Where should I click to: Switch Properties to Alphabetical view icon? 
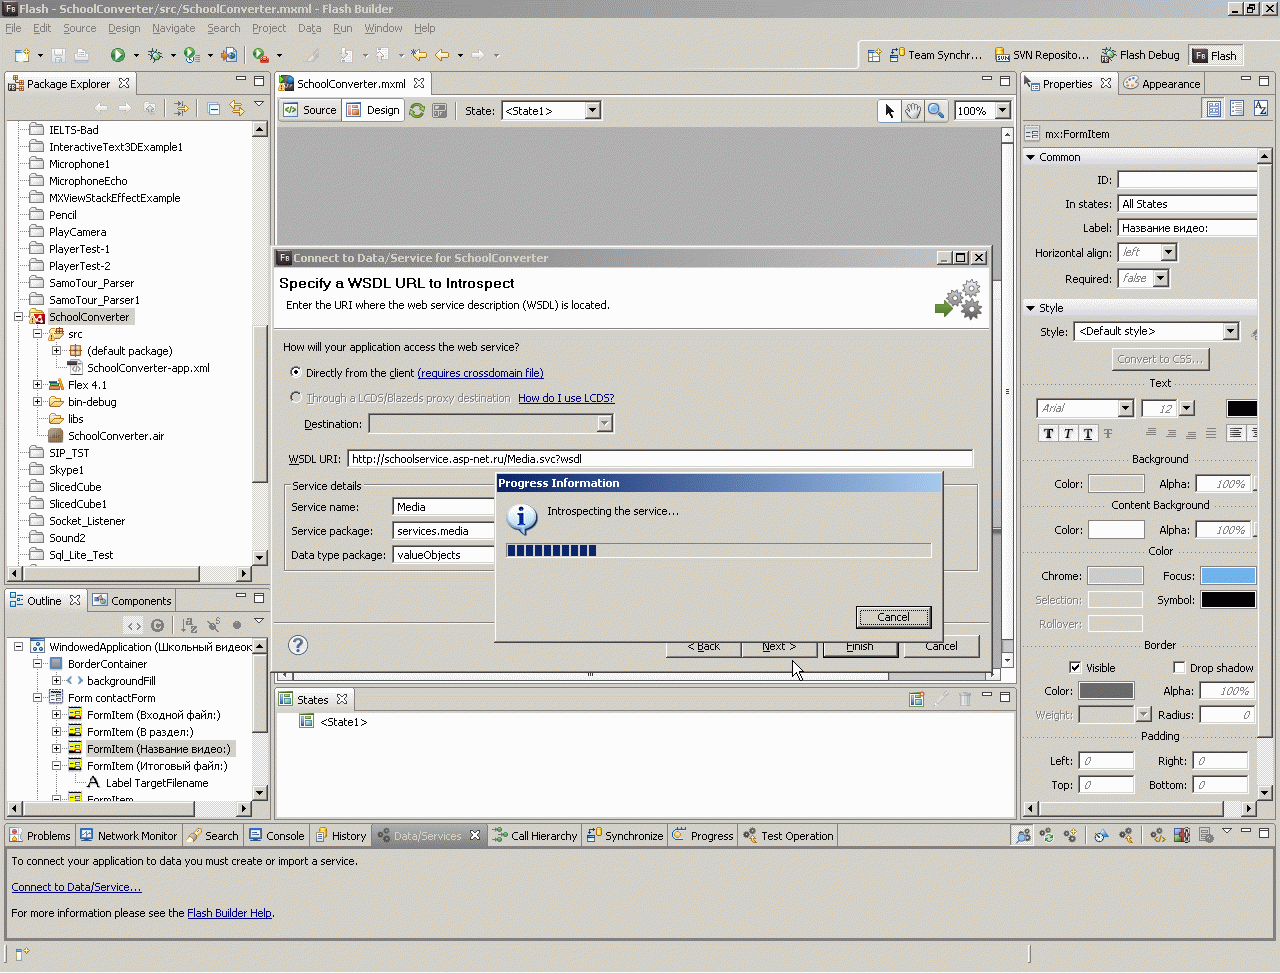(x=1260, y=109)
